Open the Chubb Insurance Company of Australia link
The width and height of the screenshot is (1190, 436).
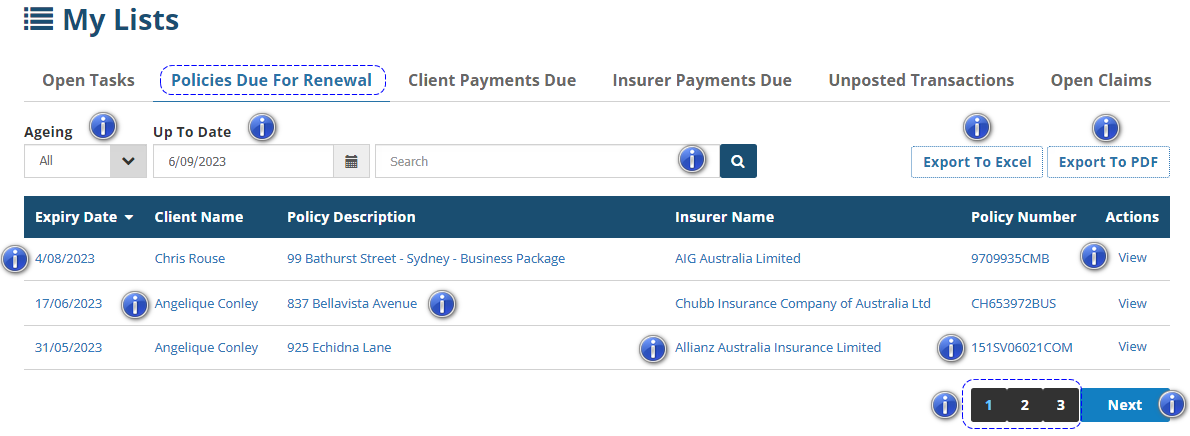point(802,304)
